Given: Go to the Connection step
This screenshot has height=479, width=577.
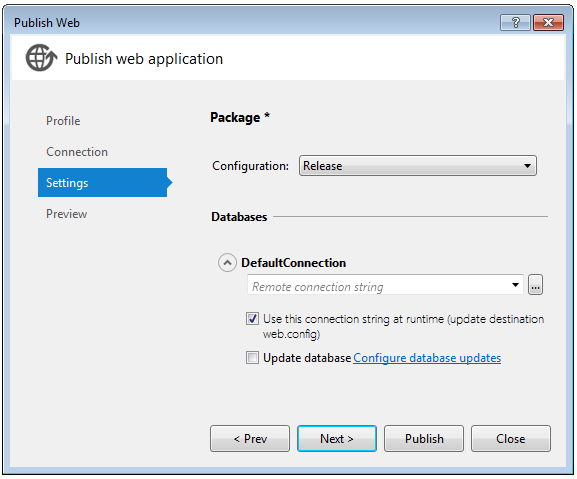Looking at the screenshot, I should click(x=77, y=152).
